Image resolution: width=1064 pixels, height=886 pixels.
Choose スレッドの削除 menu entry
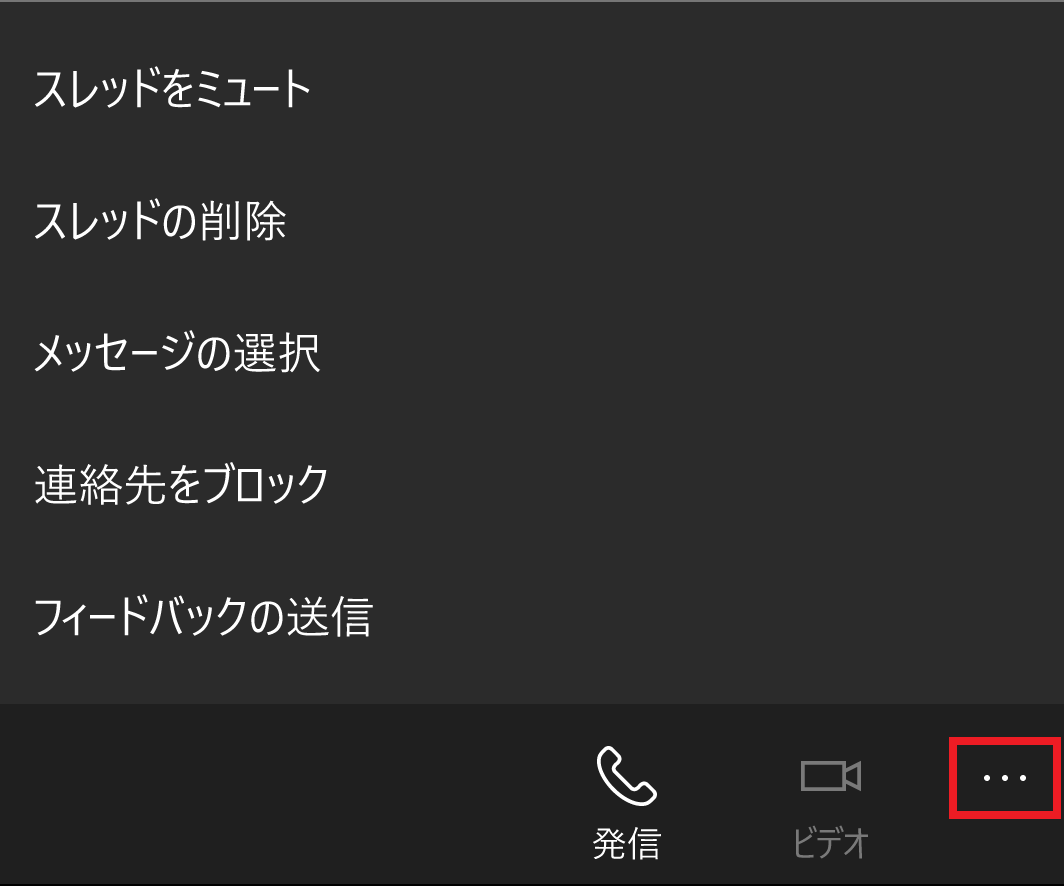532,221
